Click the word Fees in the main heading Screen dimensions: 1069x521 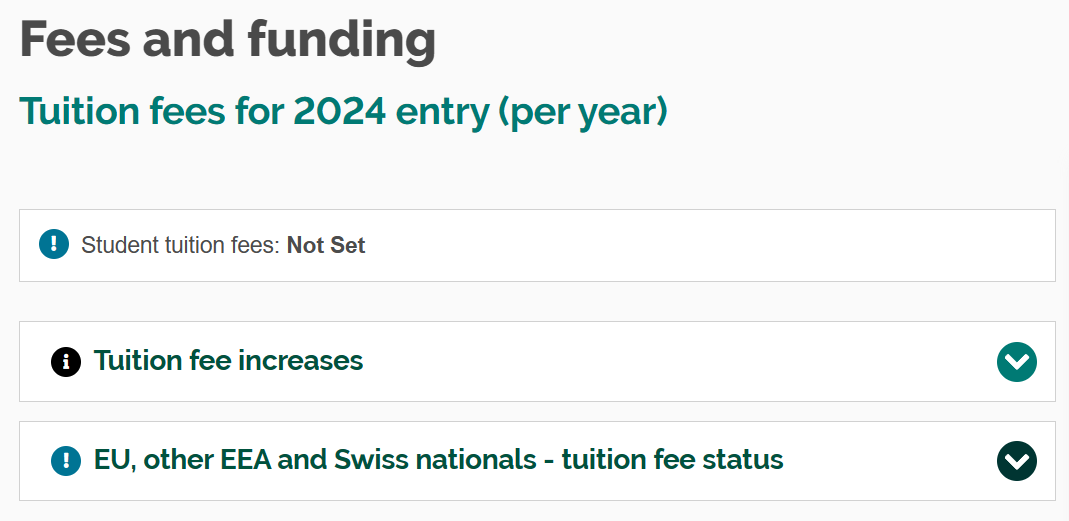point(74,40)
